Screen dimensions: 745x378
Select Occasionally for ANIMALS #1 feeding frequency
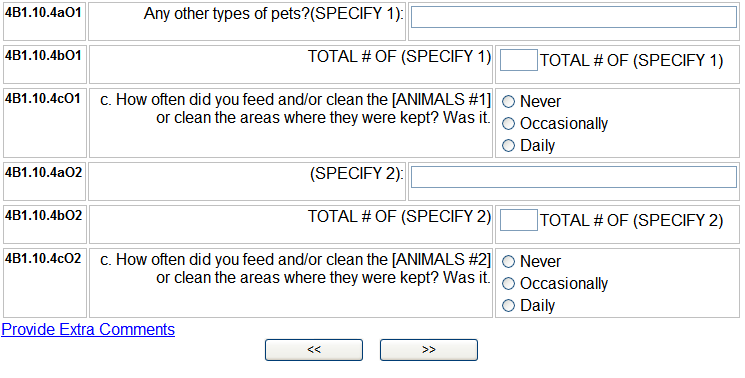coord(508,123)
